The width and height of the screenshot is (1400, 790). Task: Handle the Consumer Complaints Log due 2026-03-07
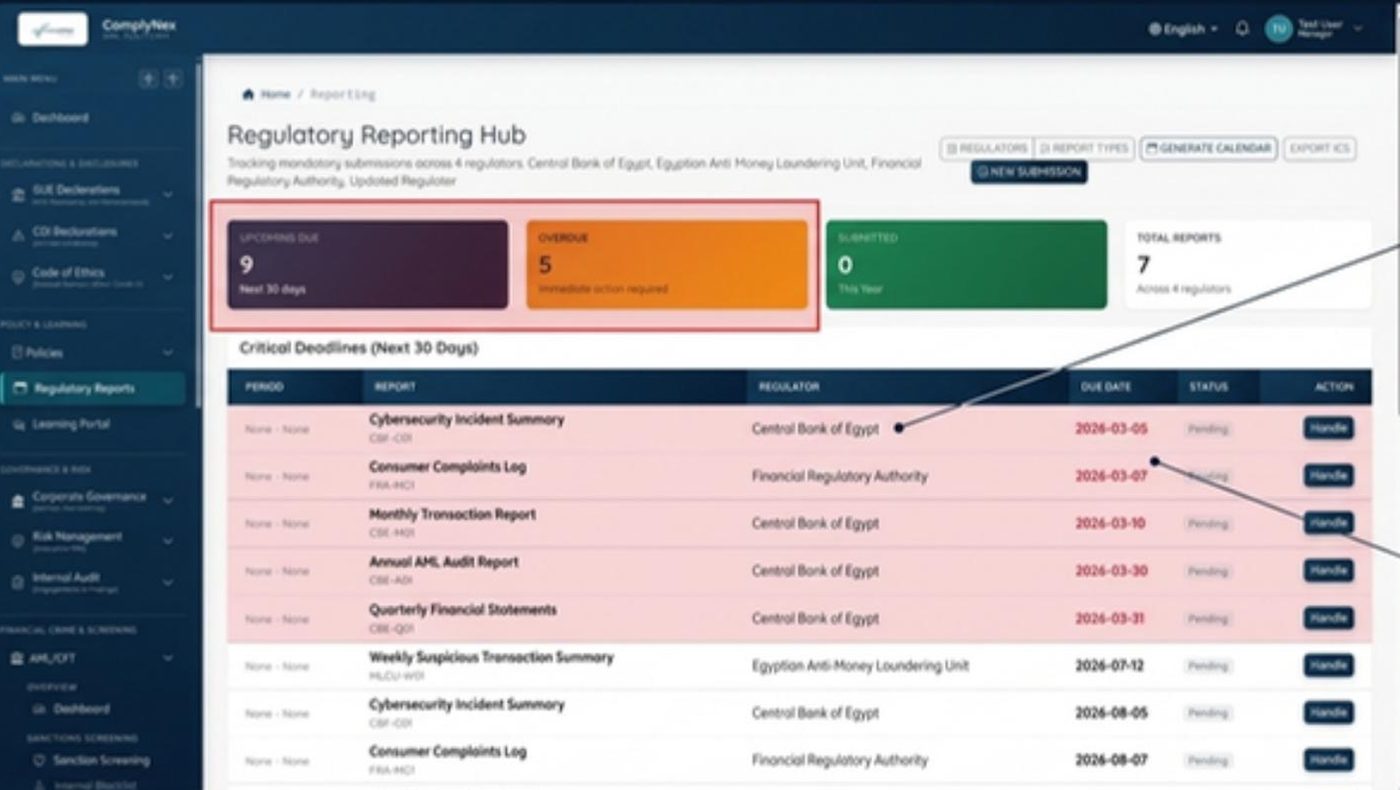[x=1328, y=475]
